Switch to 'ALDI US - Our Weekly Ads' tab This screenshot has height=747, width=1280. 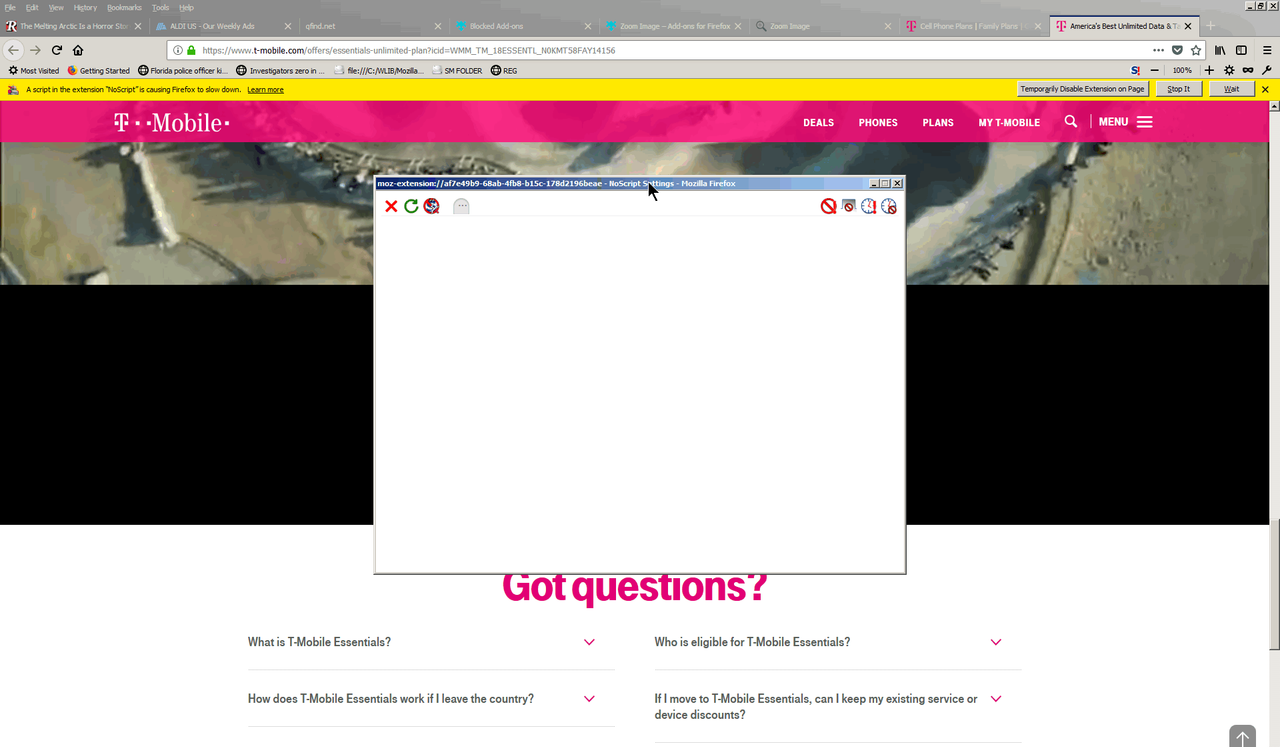[224, 26]
